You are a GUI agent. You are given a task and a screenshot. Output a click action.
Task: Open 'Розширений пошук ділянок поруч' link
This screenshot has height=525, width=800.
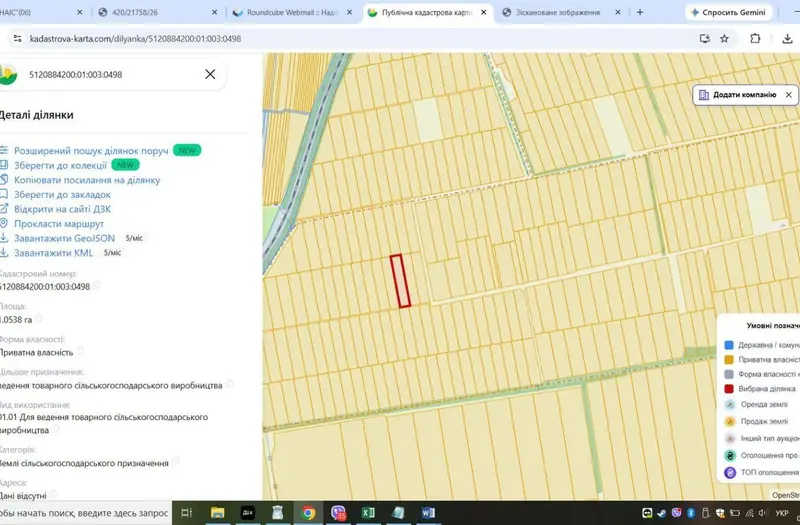(x=91, y=151)
